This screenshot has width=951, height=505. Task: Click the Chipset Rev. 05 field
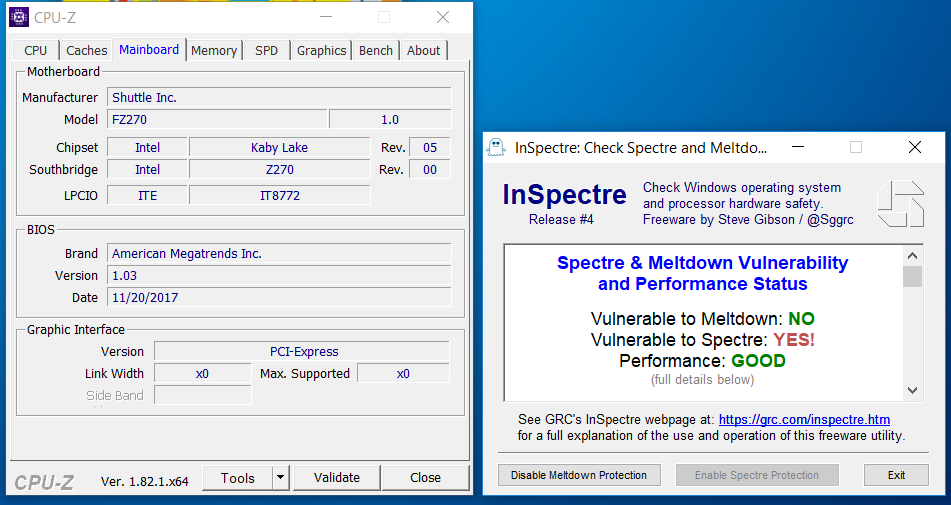[x=430, y=147]
